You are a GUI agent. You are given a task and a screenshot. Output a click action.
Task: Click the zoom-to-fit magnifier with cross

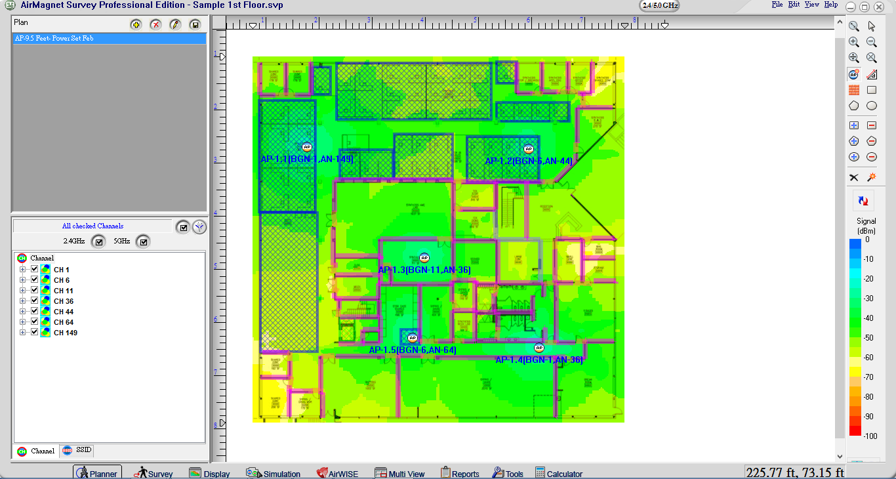(854, 57)
